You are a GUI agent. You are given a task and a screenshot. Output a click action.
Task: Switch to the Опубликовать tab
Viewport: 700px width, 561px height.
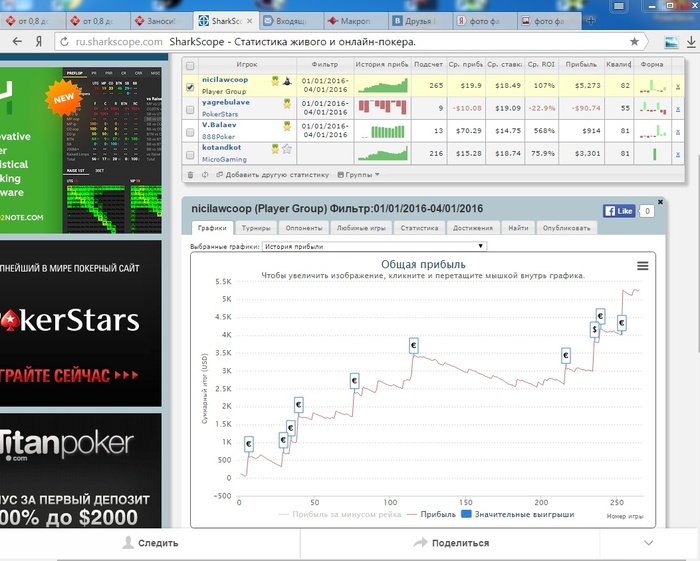pos(567,228)
